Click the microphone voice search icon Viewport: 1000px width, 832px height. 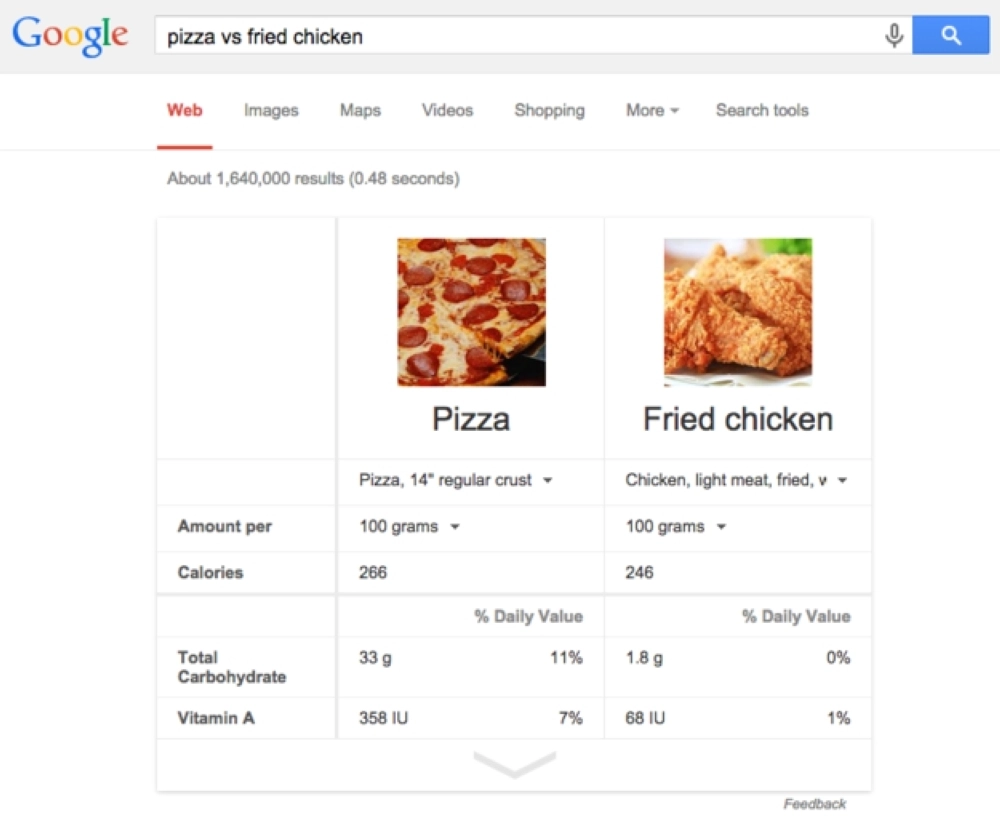tap(894, 37)
